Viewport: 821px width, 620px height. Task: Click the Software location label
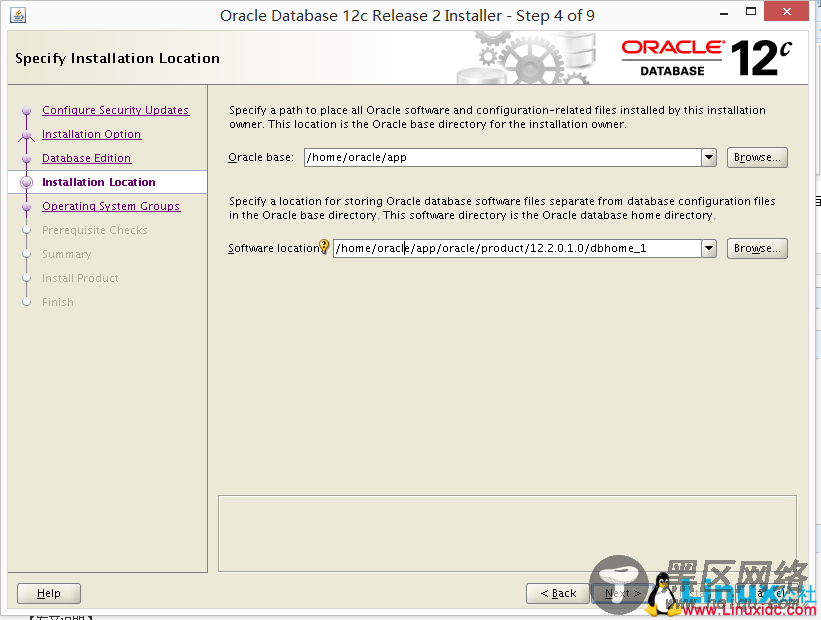[x=273, y=248]
